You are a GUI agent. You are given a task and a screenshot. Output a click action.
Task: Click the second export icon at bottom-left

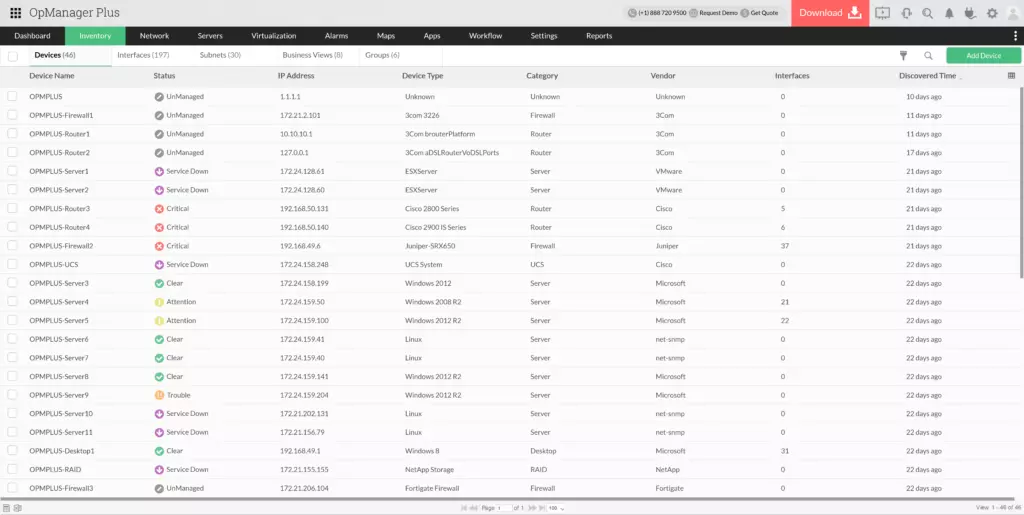(18, 508)
